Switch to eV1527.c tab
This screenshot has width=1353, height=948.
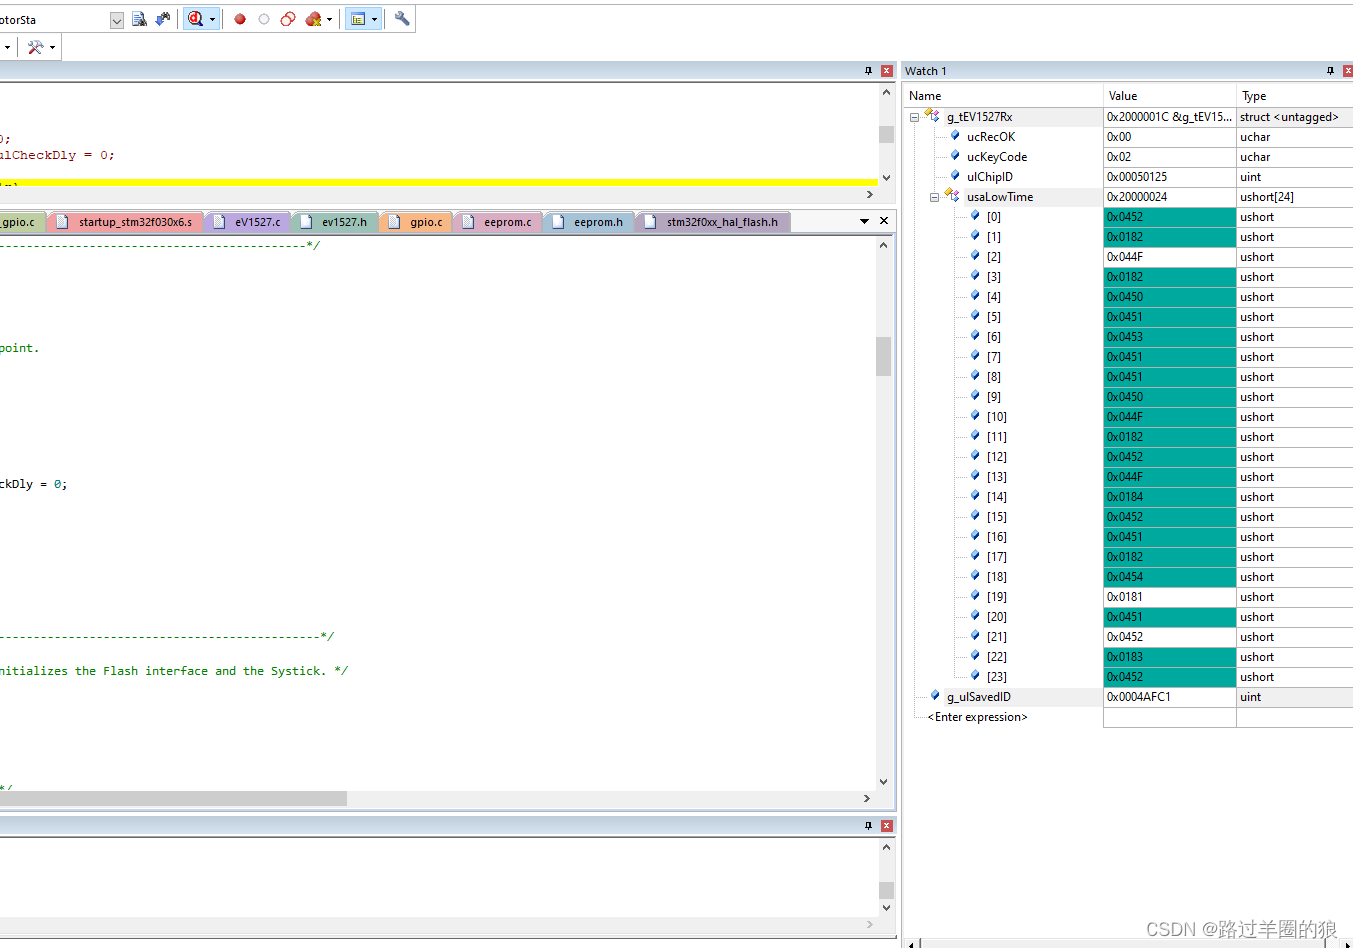(x=248, y=222)
